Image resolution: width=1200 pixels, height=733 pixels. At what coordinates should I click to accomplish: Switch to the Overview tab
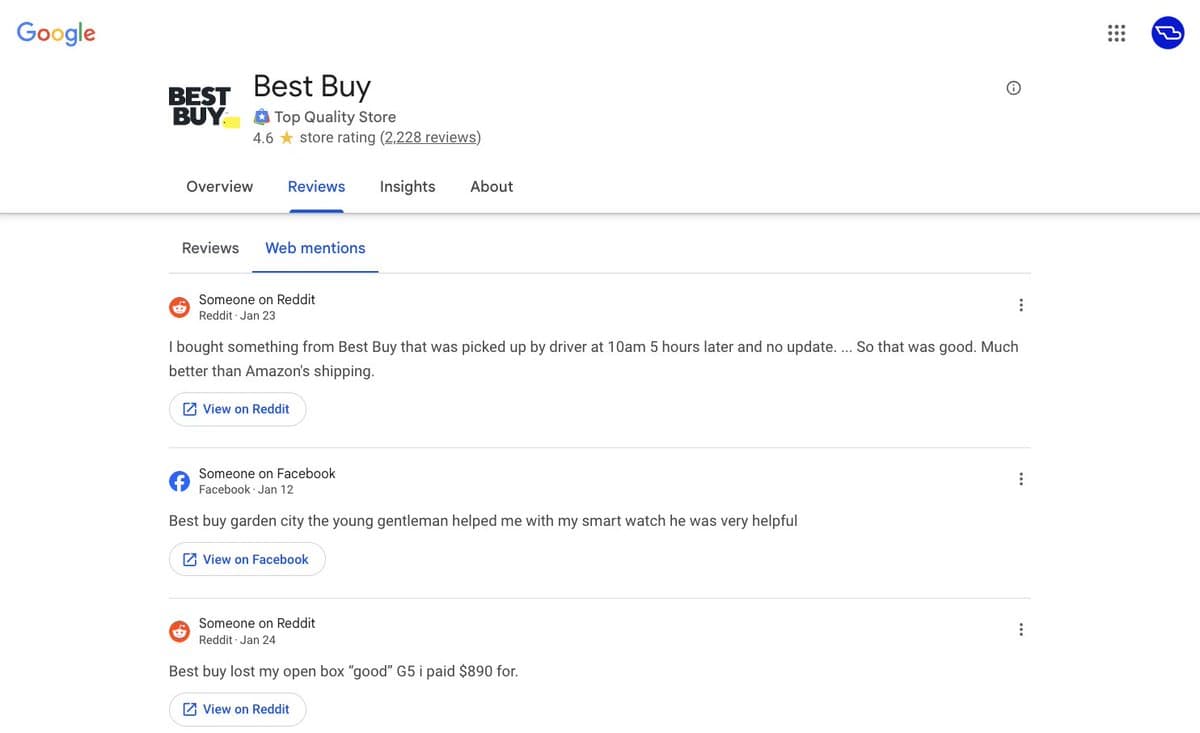click(x=219, y=186)
